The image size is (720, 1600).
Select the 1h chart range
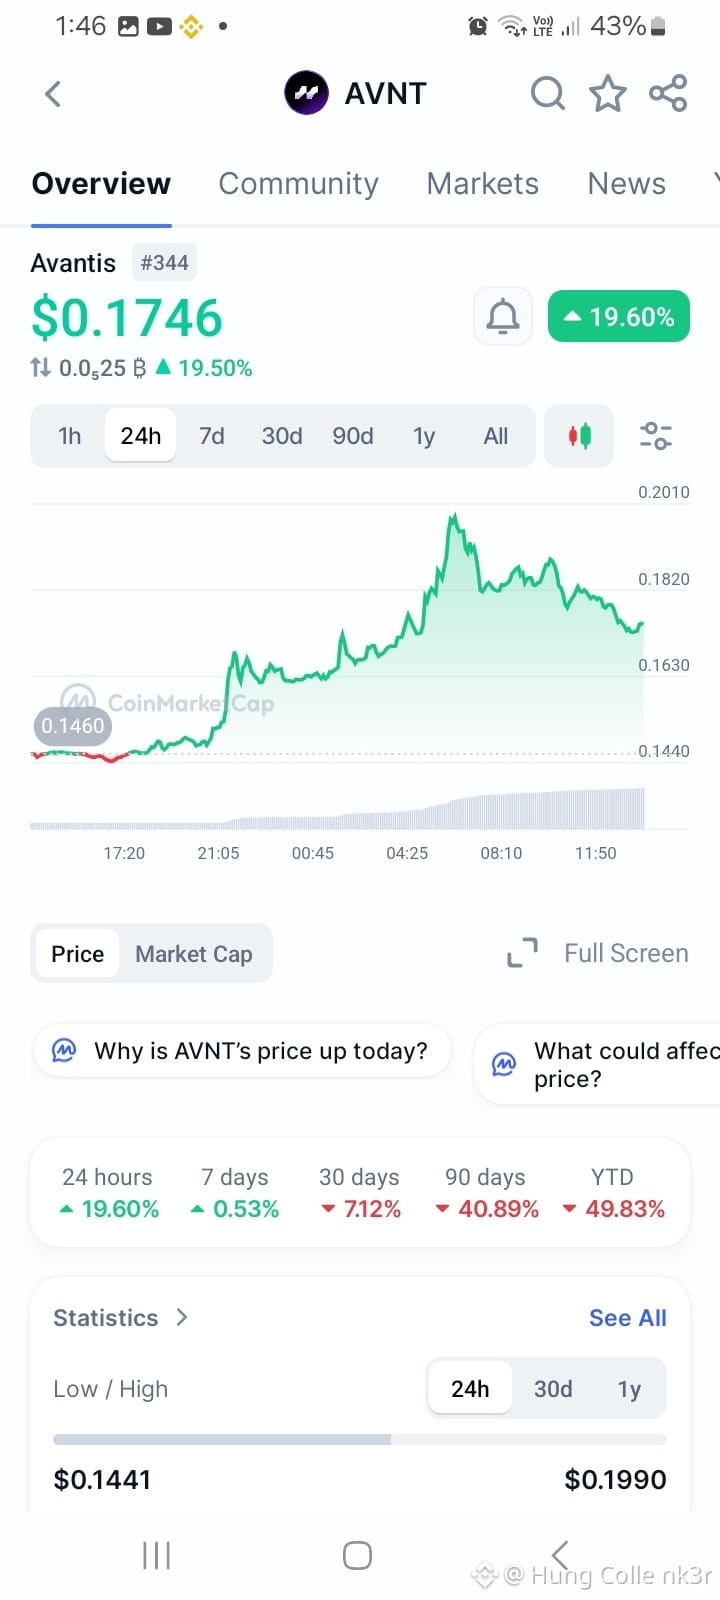tap(70, 436)
